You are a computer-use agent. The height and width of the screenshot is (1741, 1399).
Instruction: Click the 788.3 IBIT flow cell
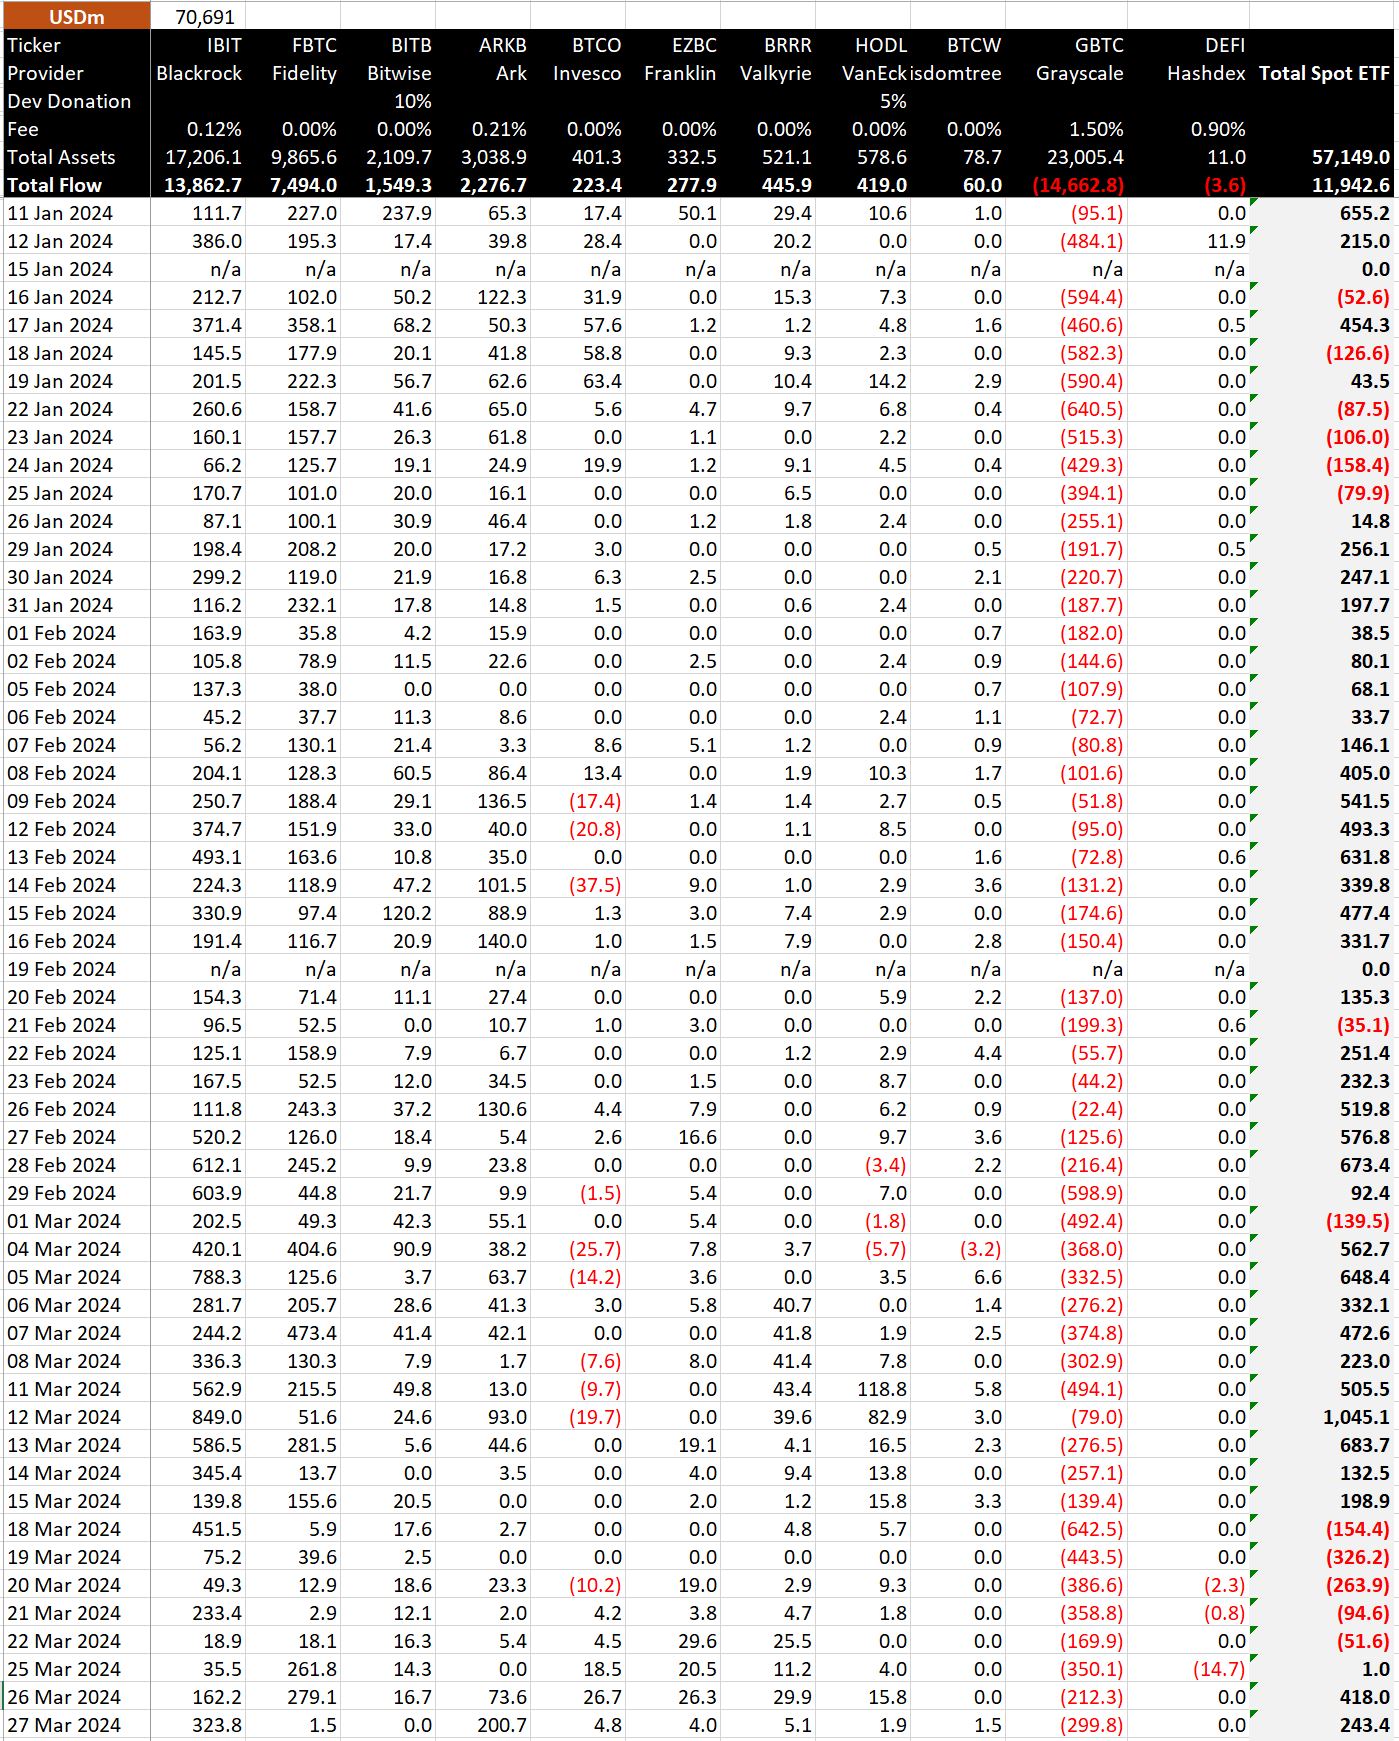pyautogui.click(x=217, y=1277)
